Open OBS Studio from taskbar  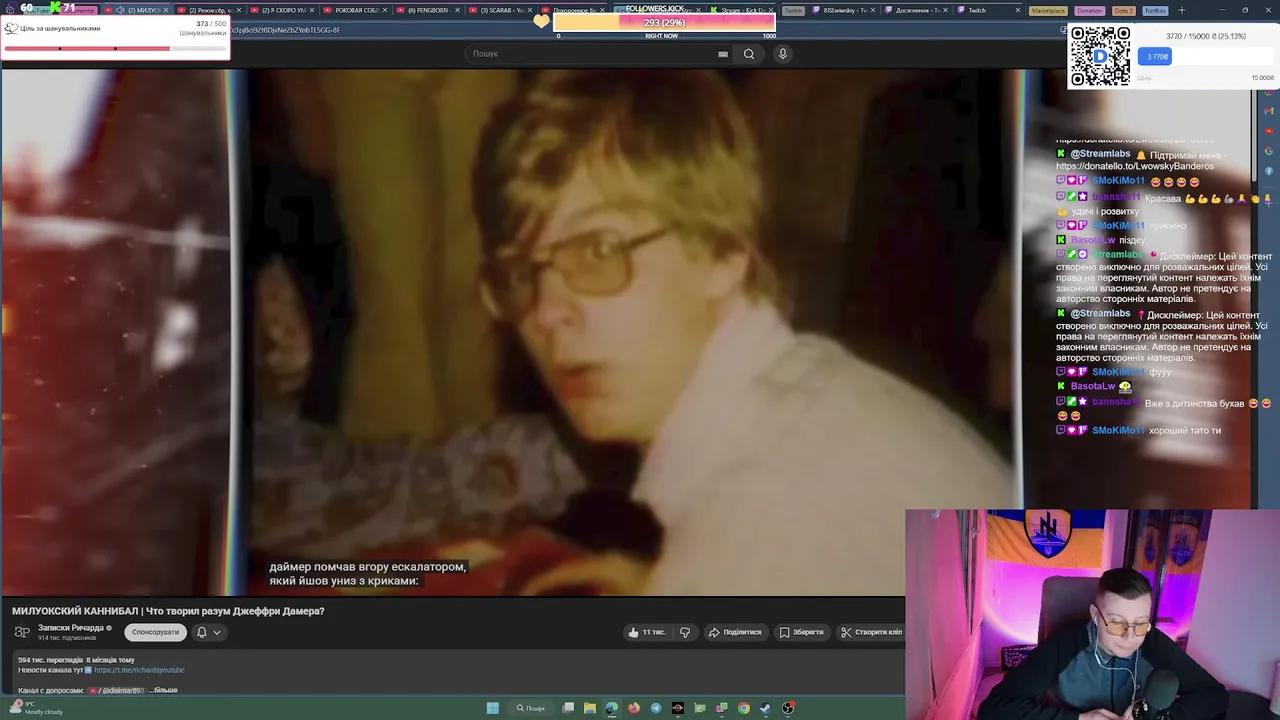point(788,708)
